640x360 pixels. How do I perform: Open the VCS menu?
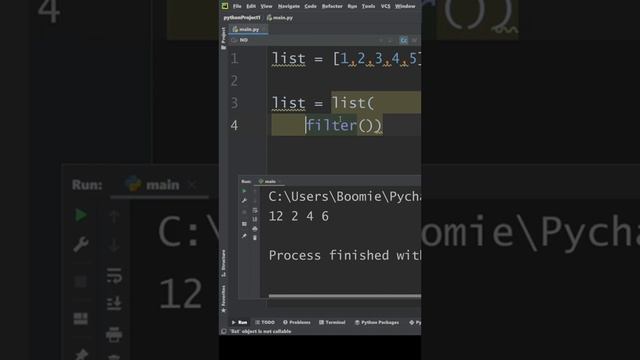[x=385, y=6]
